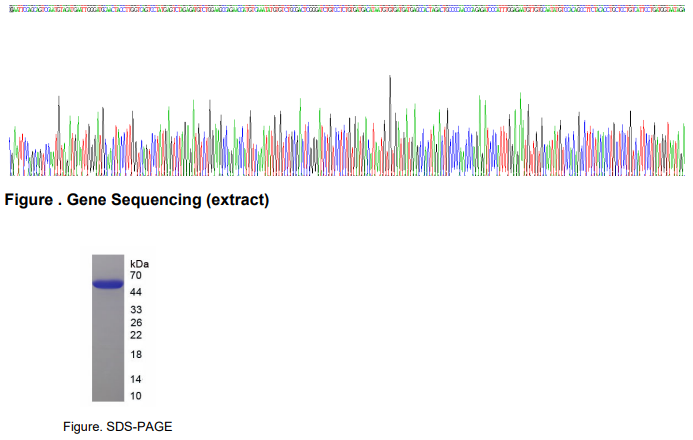The image size is (693, 440).
Task: Click the 10 kDa marker label
Action: coord(136,395)
